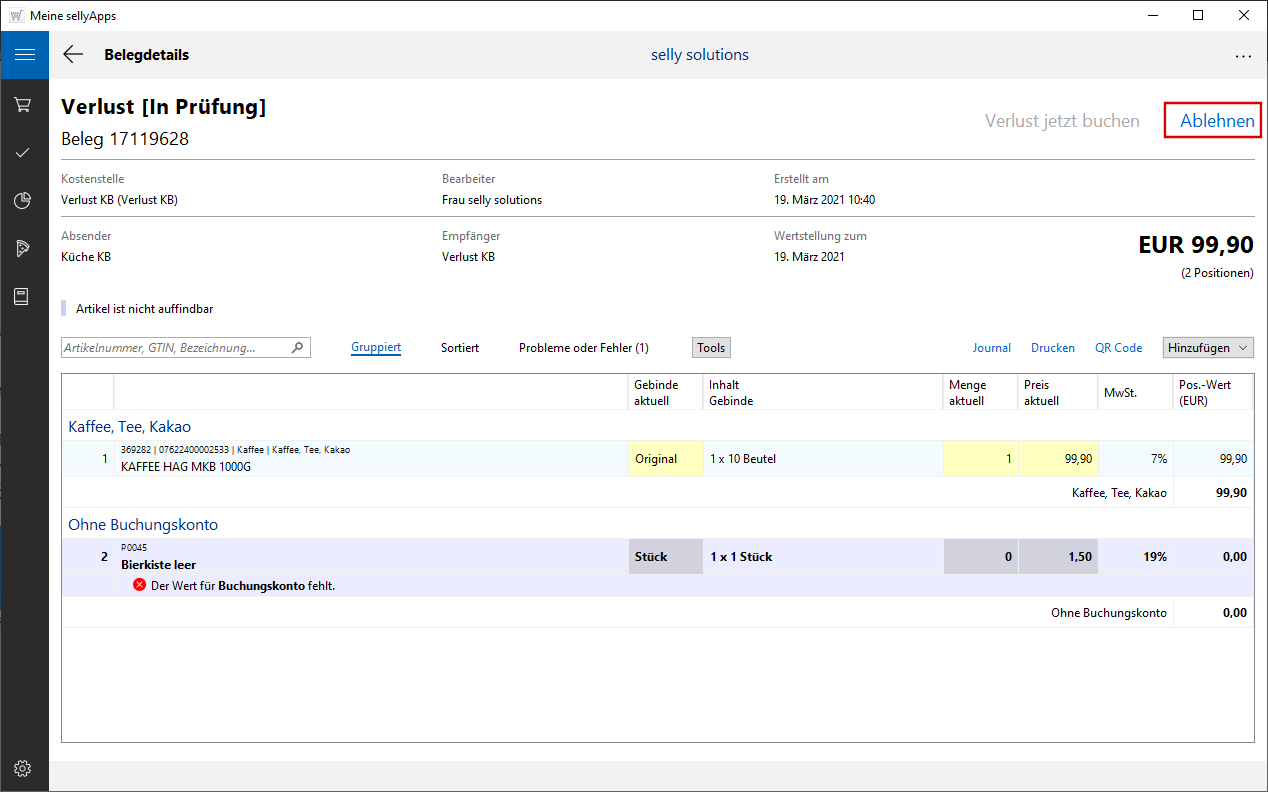The image size is (1268, 792).
Task: Expand the Hinzufügen dropdown
Action: pyautogui.click(x=1208, y=347)
